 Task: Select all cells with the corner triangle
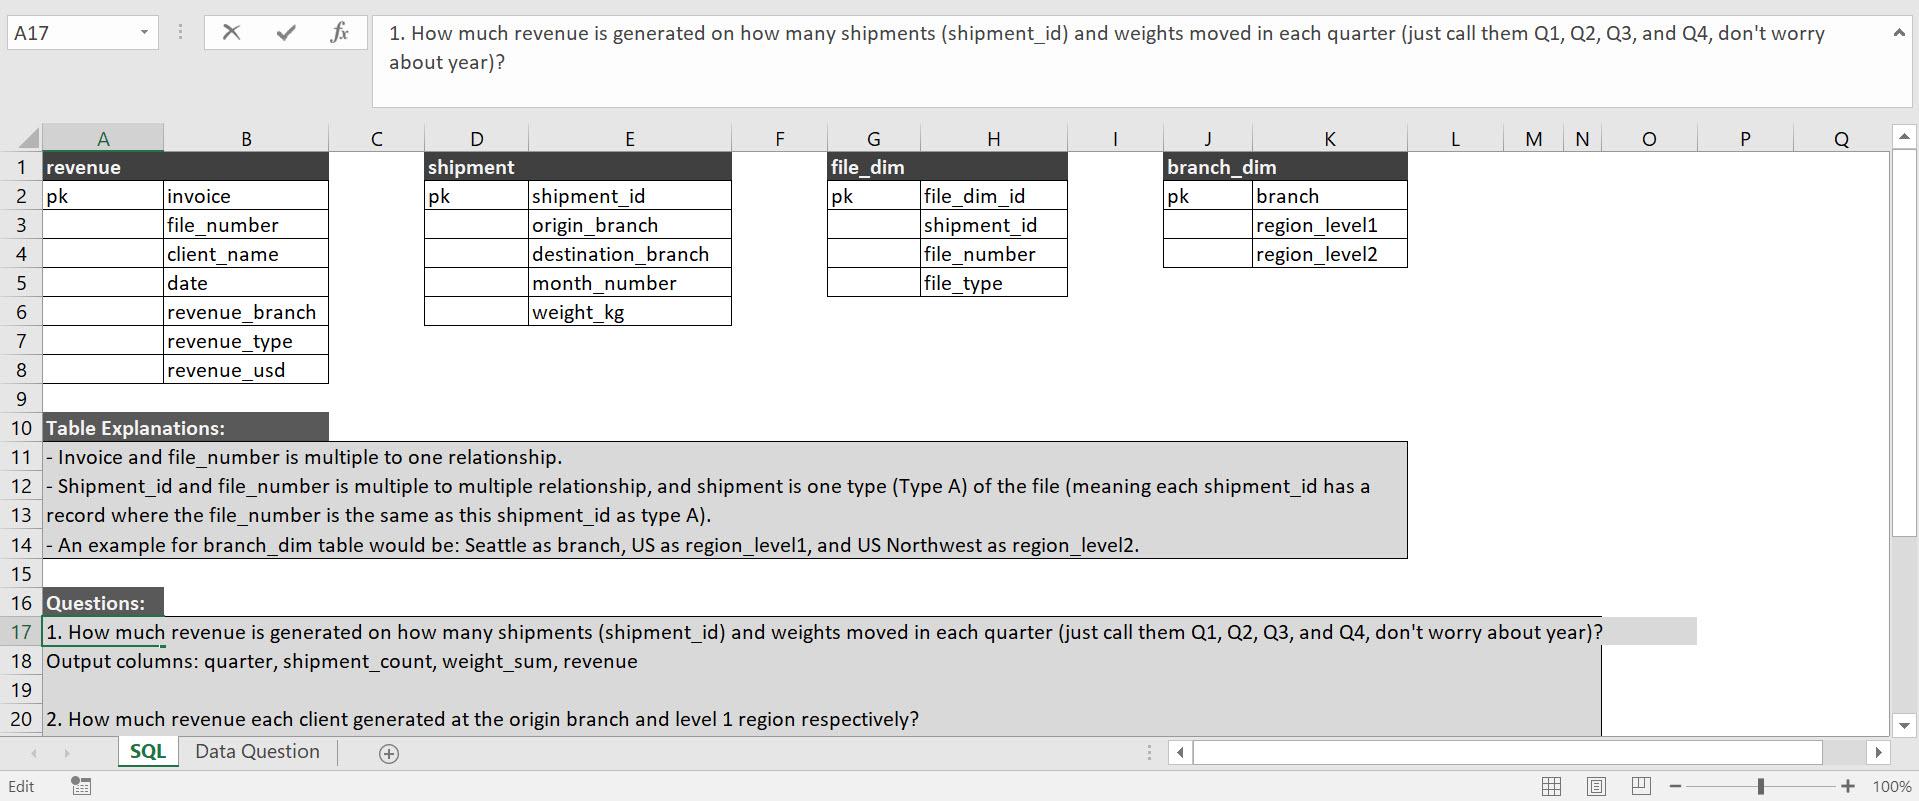point(30,138)
